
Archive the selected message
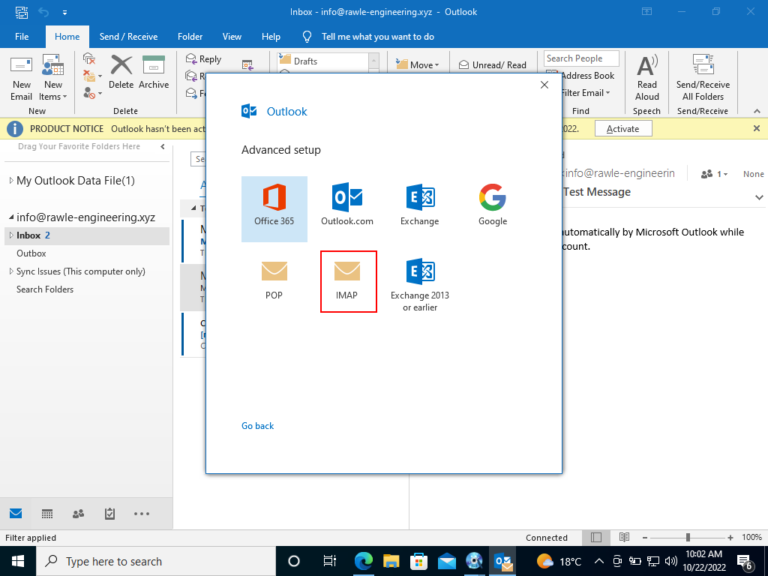(x=153, y=72)
